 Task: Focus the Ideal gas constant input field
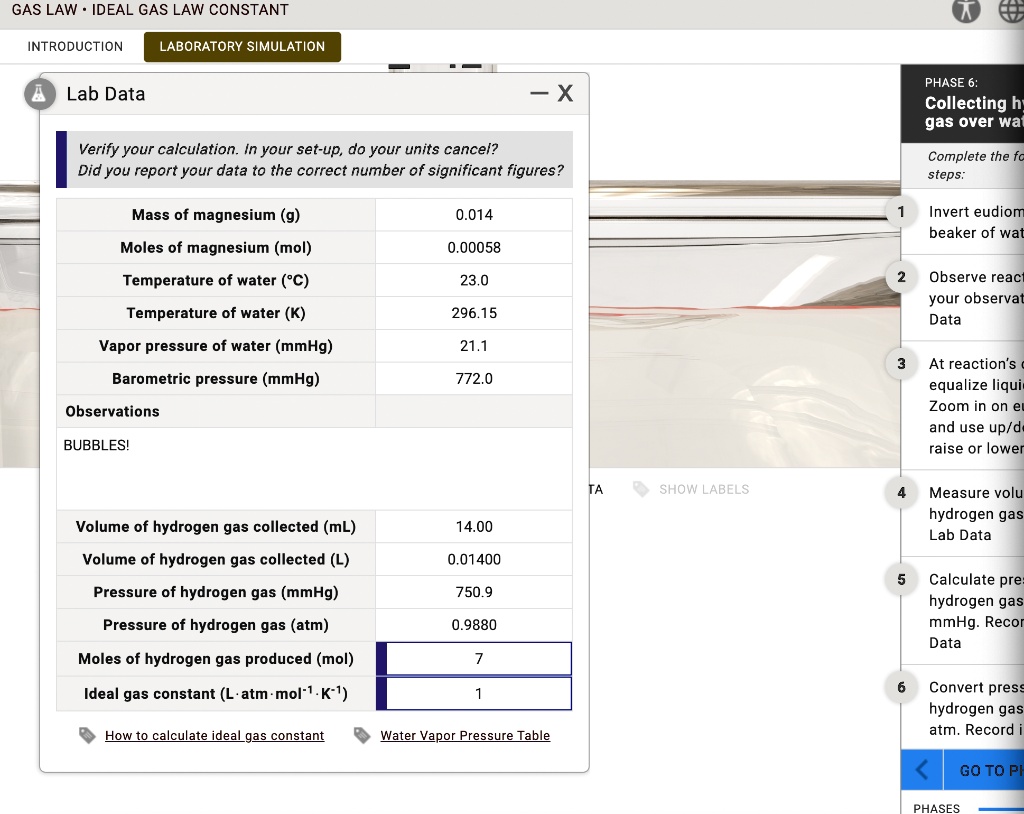pos(478,694)
